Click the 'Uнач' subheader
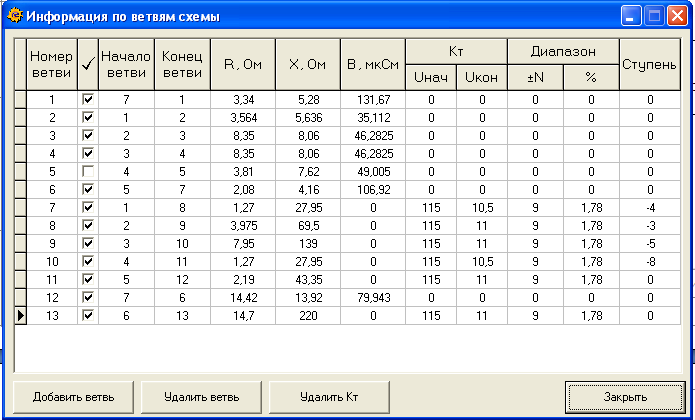695x420 pixels. 431,78
